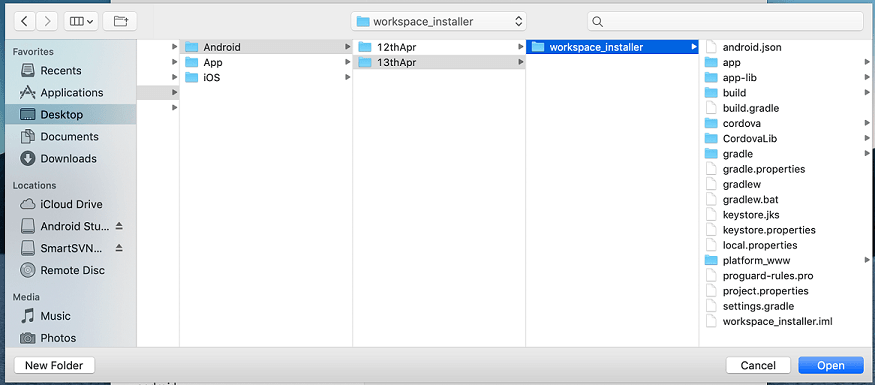Go back with the left chevron button
This screenshot has width=875, height=385.
[24, 21]
